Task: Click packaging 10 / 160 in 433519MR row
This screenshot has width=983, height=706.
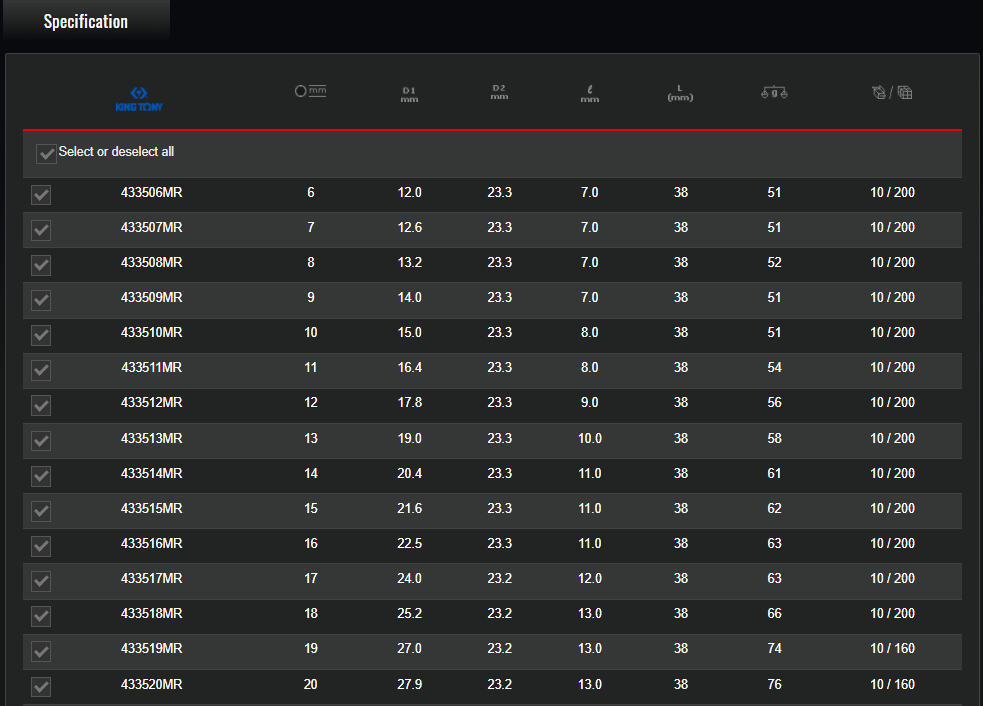Action: pyautogui.click(x=892, y=650)
